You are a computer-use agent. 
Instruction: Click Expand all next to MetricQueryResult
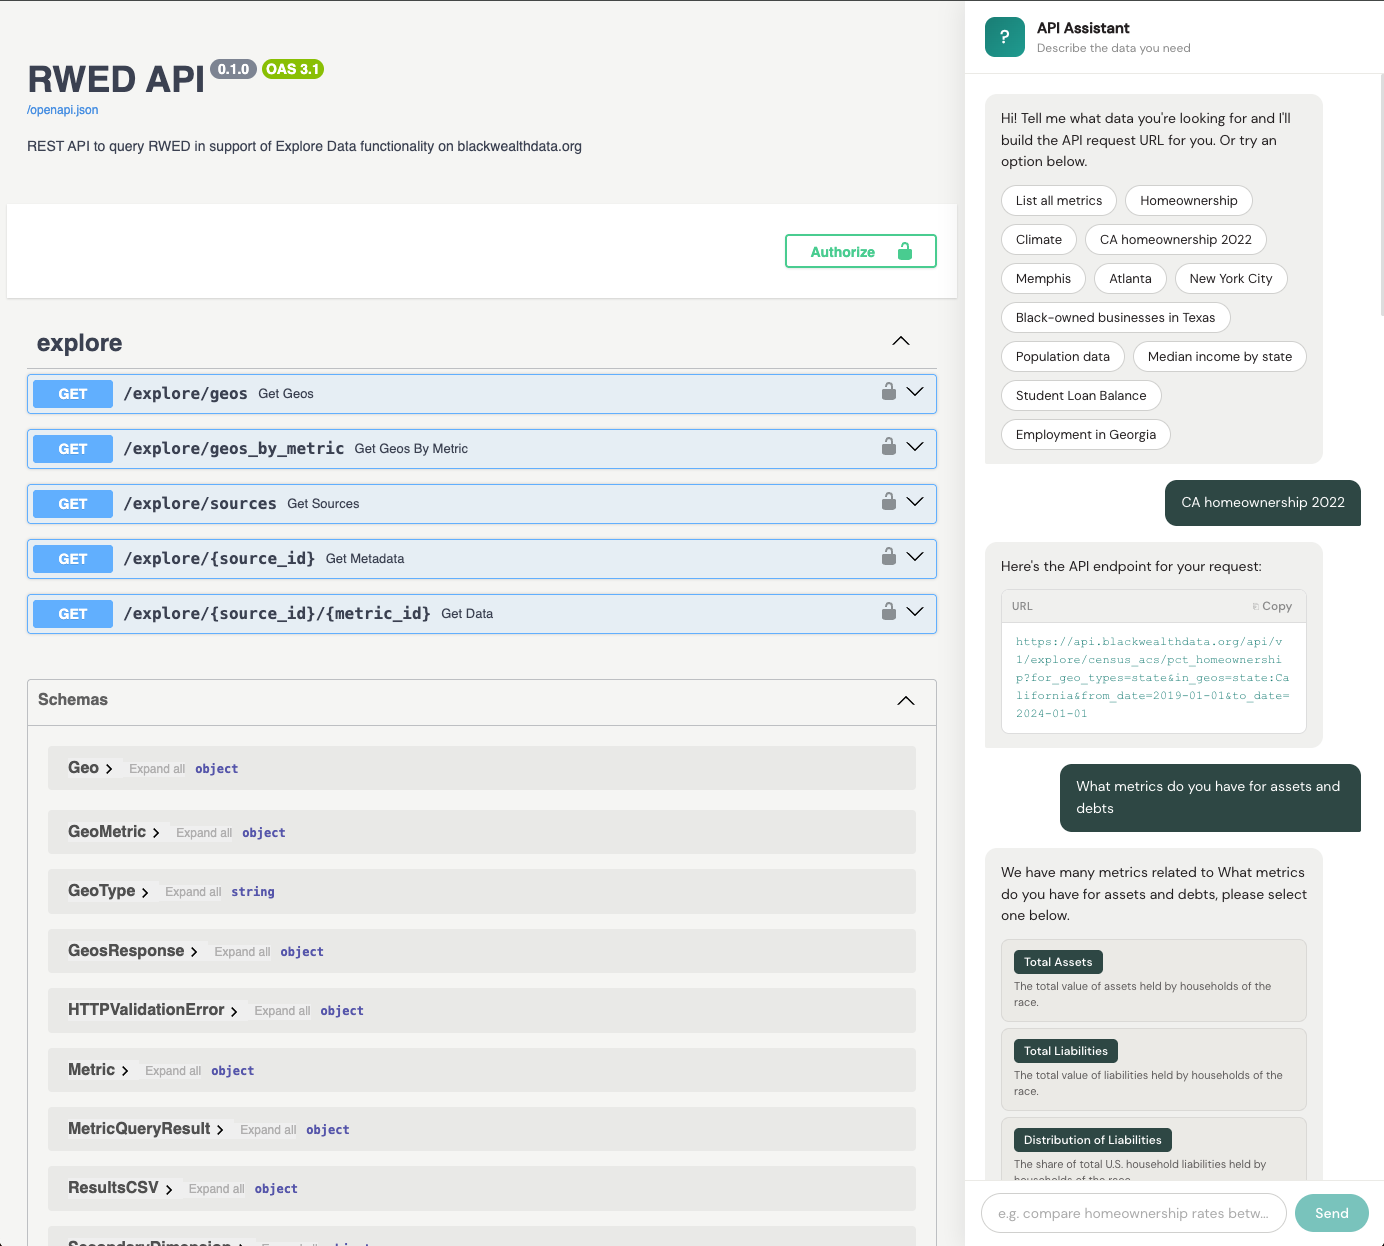[x=268, y=1130]
